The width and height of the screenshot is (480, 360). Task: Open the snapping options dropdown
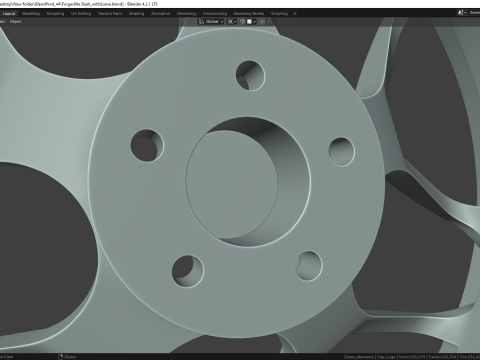[x=251, y=22]
